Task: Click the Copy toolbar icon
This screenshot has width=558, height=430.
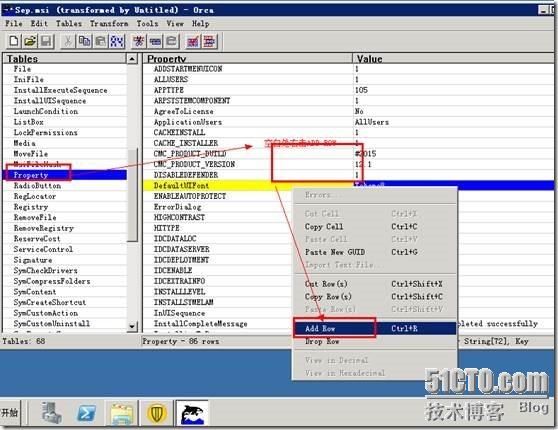Action: coord(84,41)
